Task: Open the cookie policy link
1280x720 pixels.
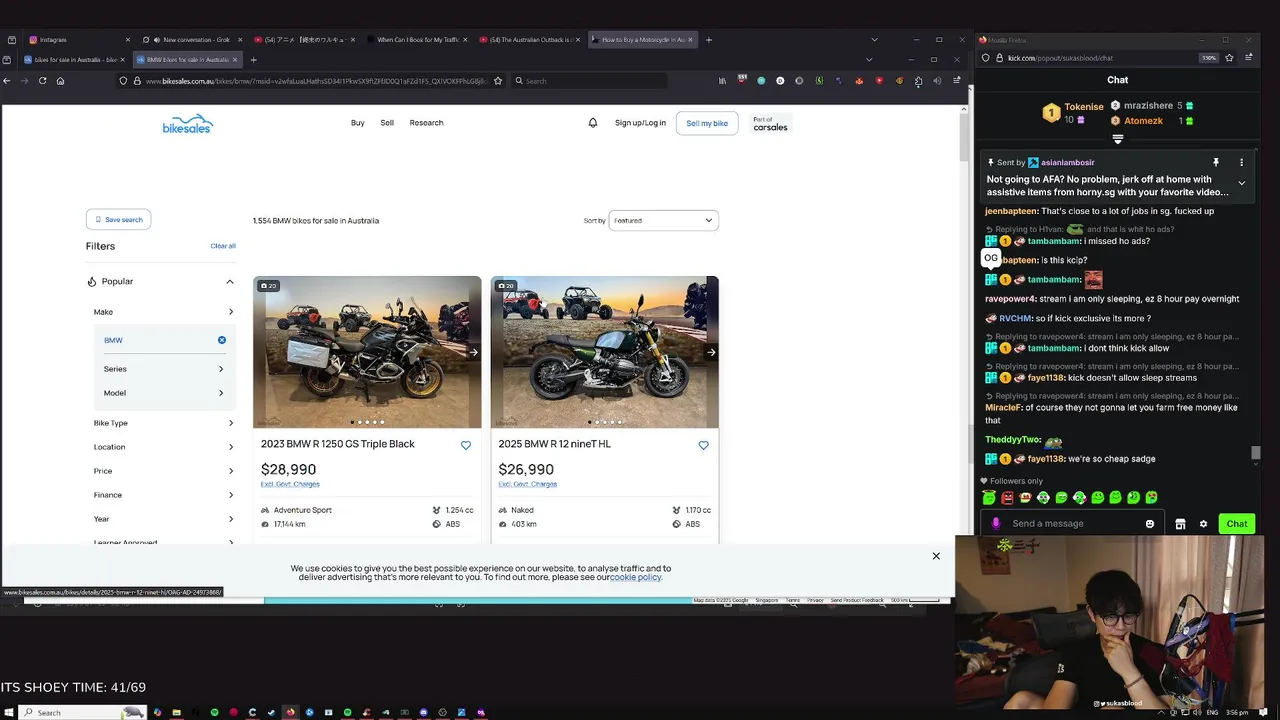Action: pyautogui.click(x=636, y=577)
